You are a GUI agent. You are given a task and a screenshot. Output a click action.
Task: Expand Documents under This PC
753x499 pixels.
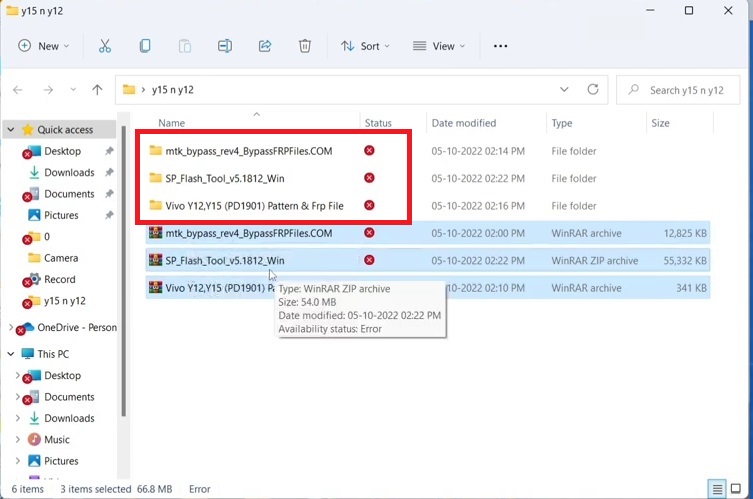(x=17, y=397)
